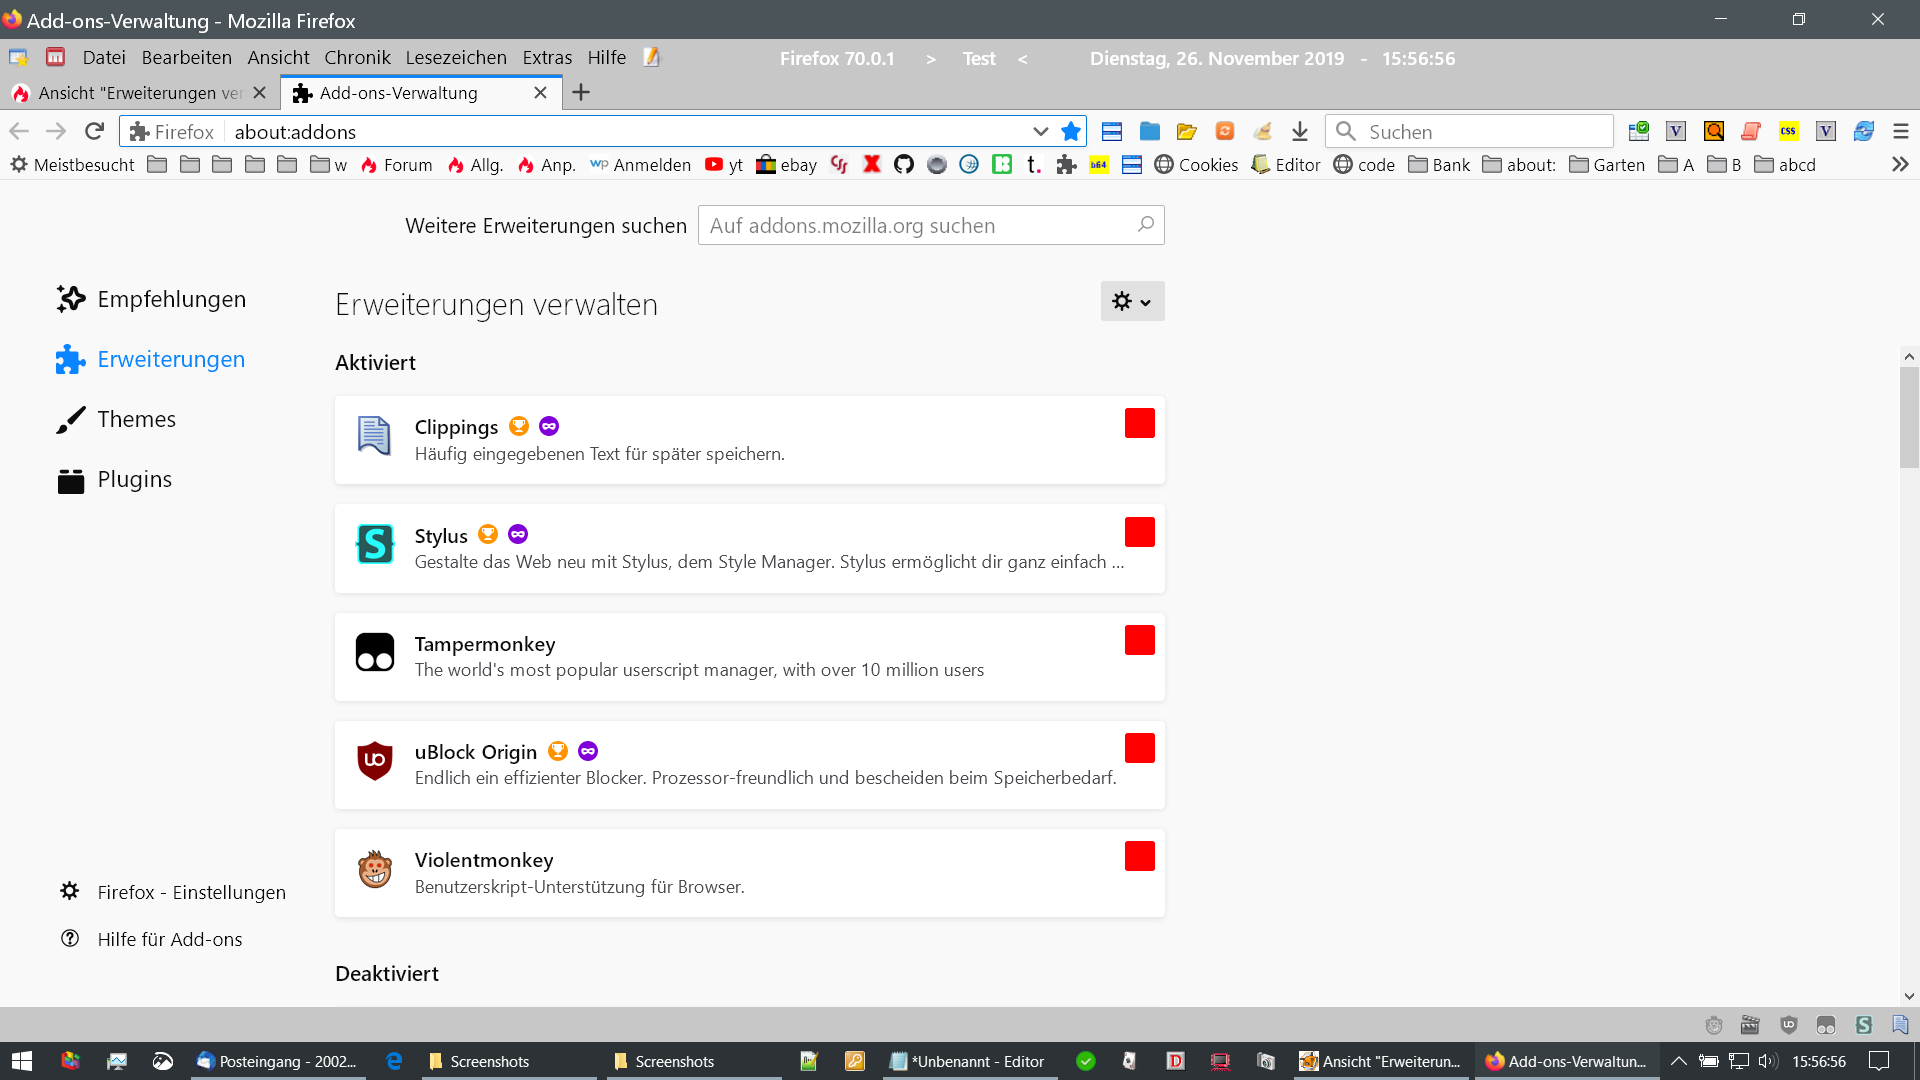
Task: Click the GitHub bookmark icon
Action: [x=903, y=164]
